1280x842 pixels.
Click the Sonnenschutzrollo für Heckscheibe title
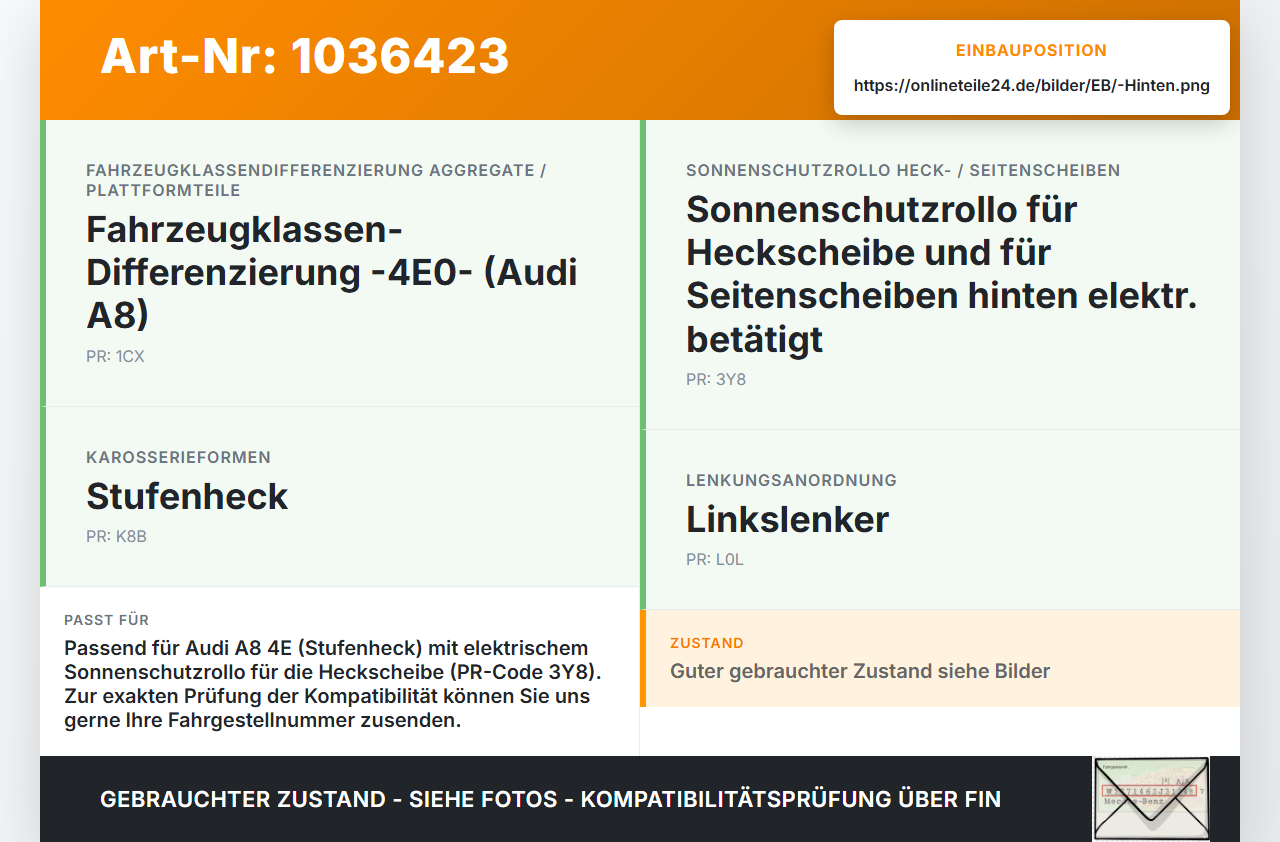[x=942, y=274]
